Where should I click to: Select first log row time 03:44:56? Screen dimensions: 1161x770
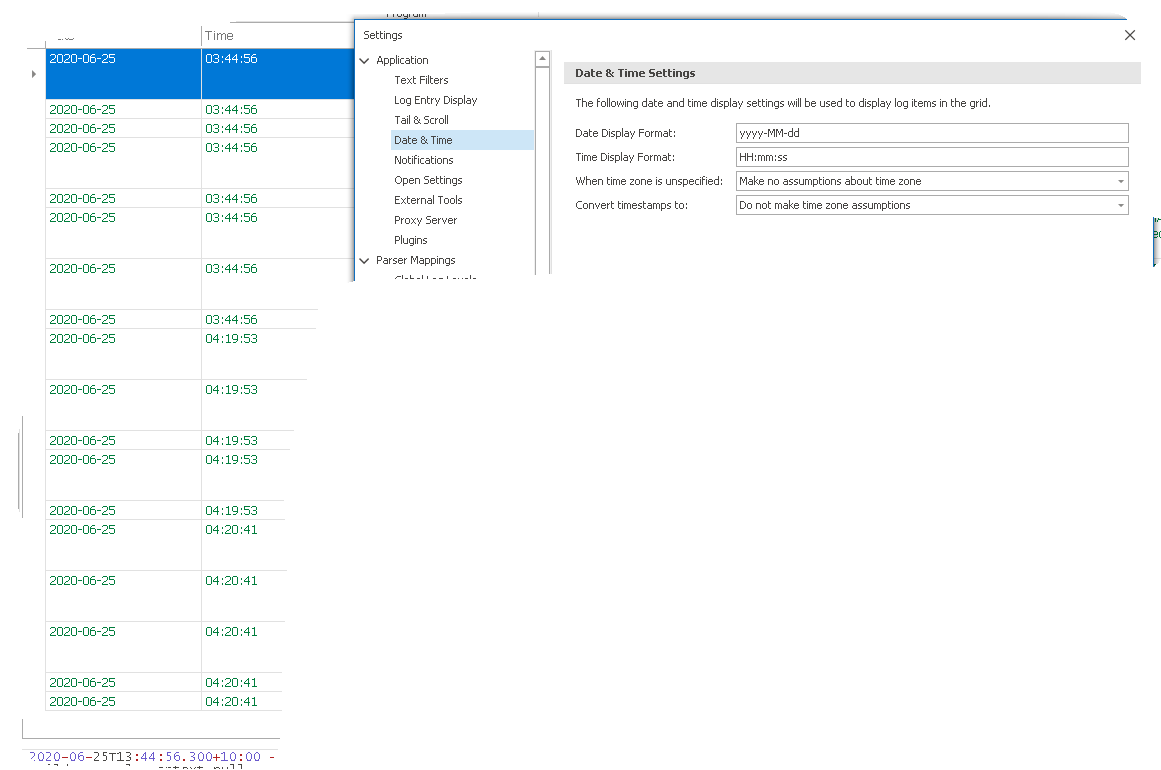click(x=231, y=58)
